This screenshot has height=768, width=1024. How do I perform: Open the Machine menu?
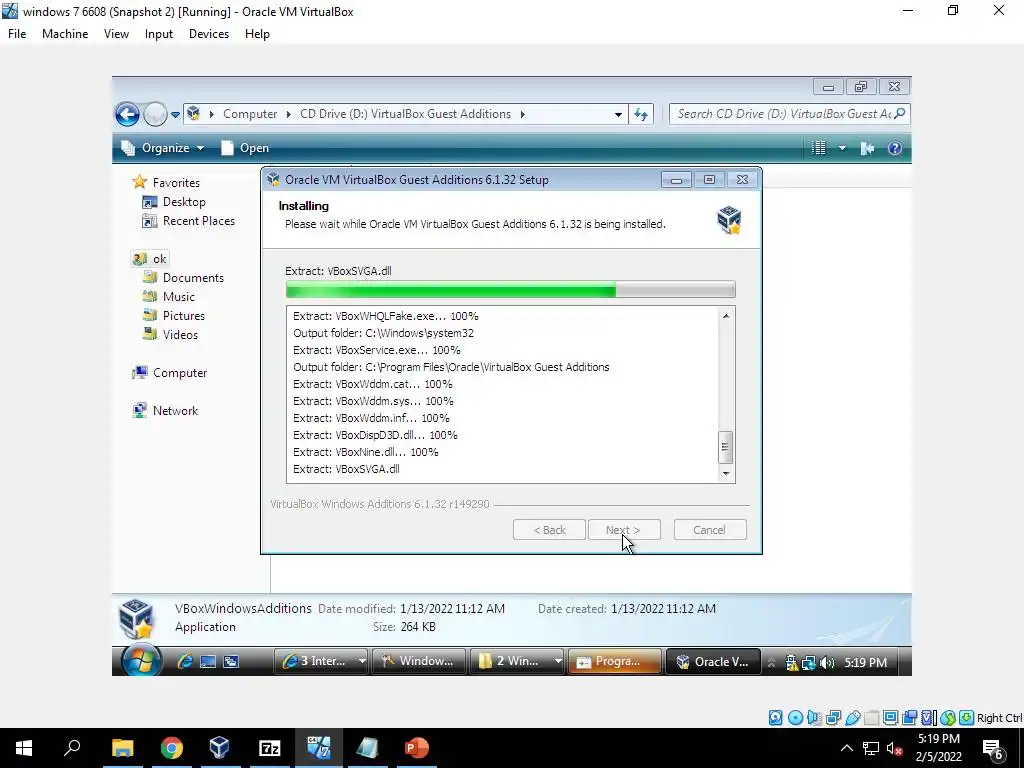point(65,34)
